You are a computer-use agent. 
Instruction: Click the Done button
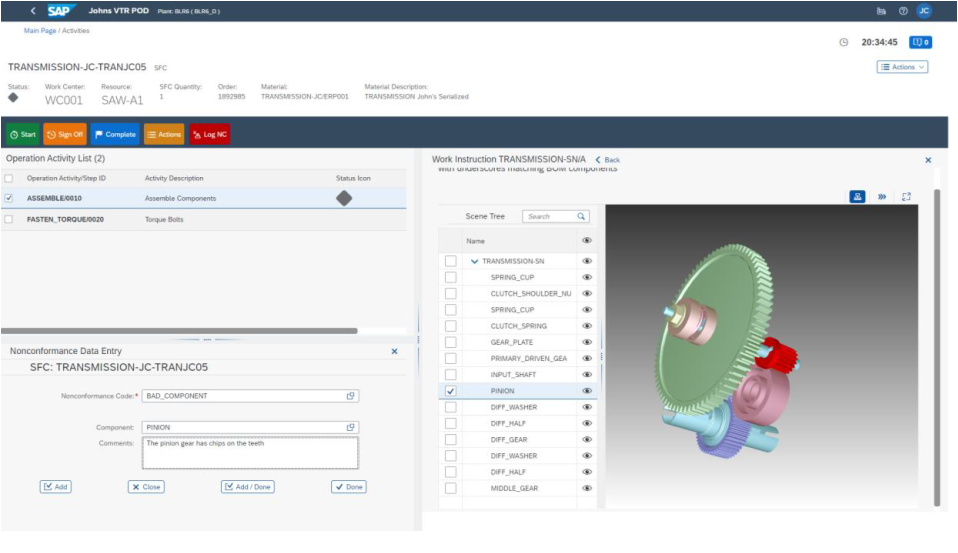349,487
